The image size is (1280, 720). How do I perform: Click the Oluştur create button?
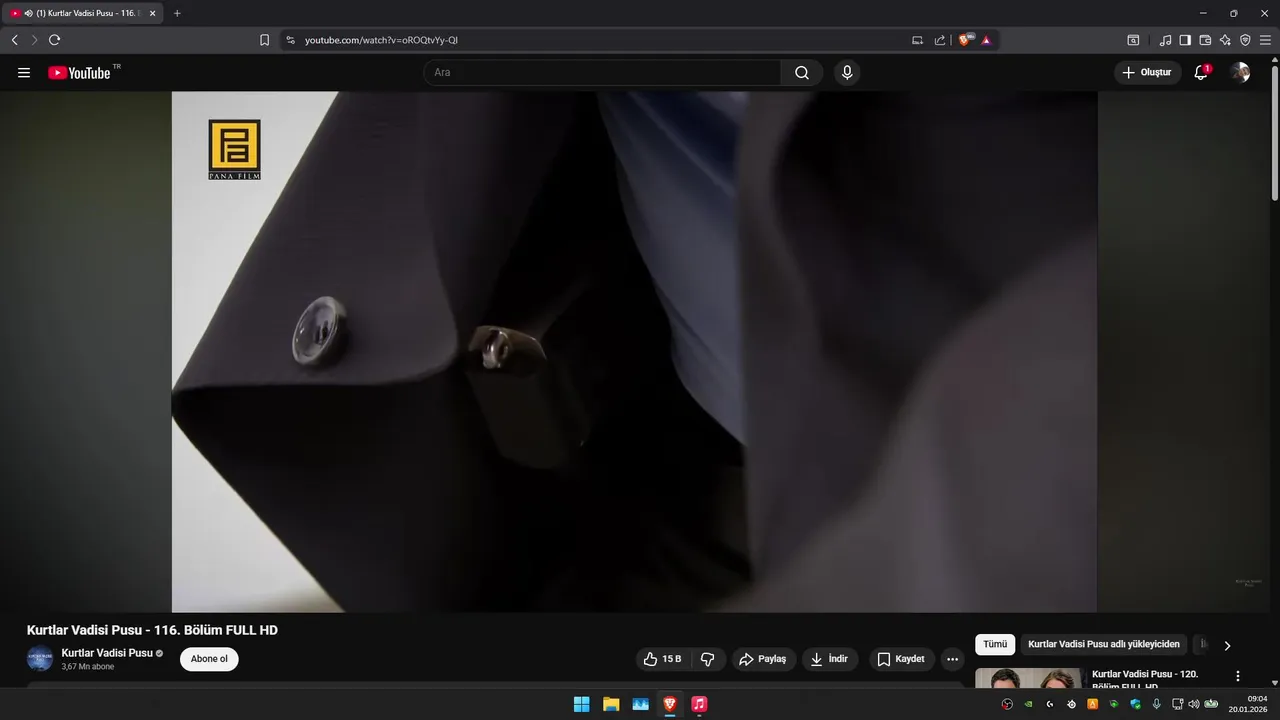coord(1147,72)
